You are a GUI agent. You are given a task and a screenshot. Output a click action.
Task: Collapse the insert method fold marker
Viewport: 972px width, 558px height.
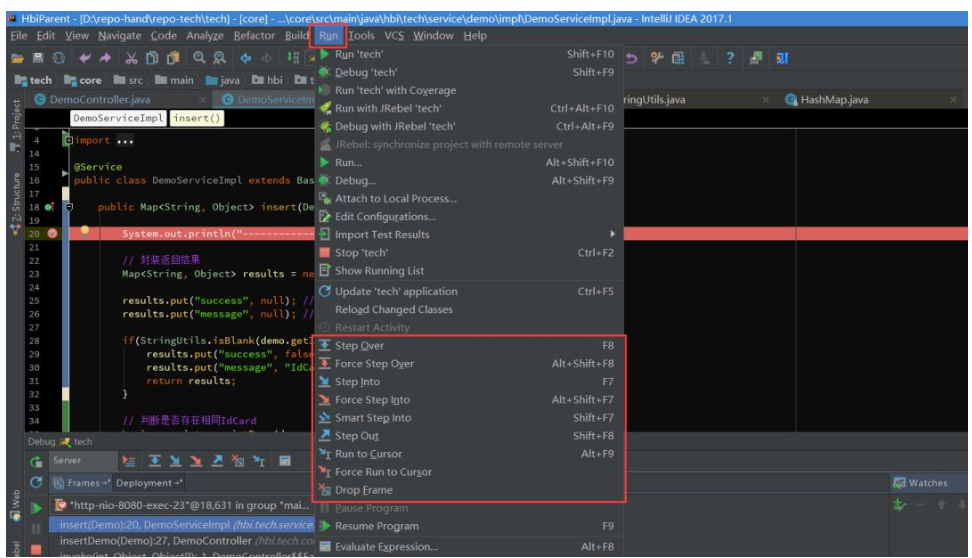69,206
